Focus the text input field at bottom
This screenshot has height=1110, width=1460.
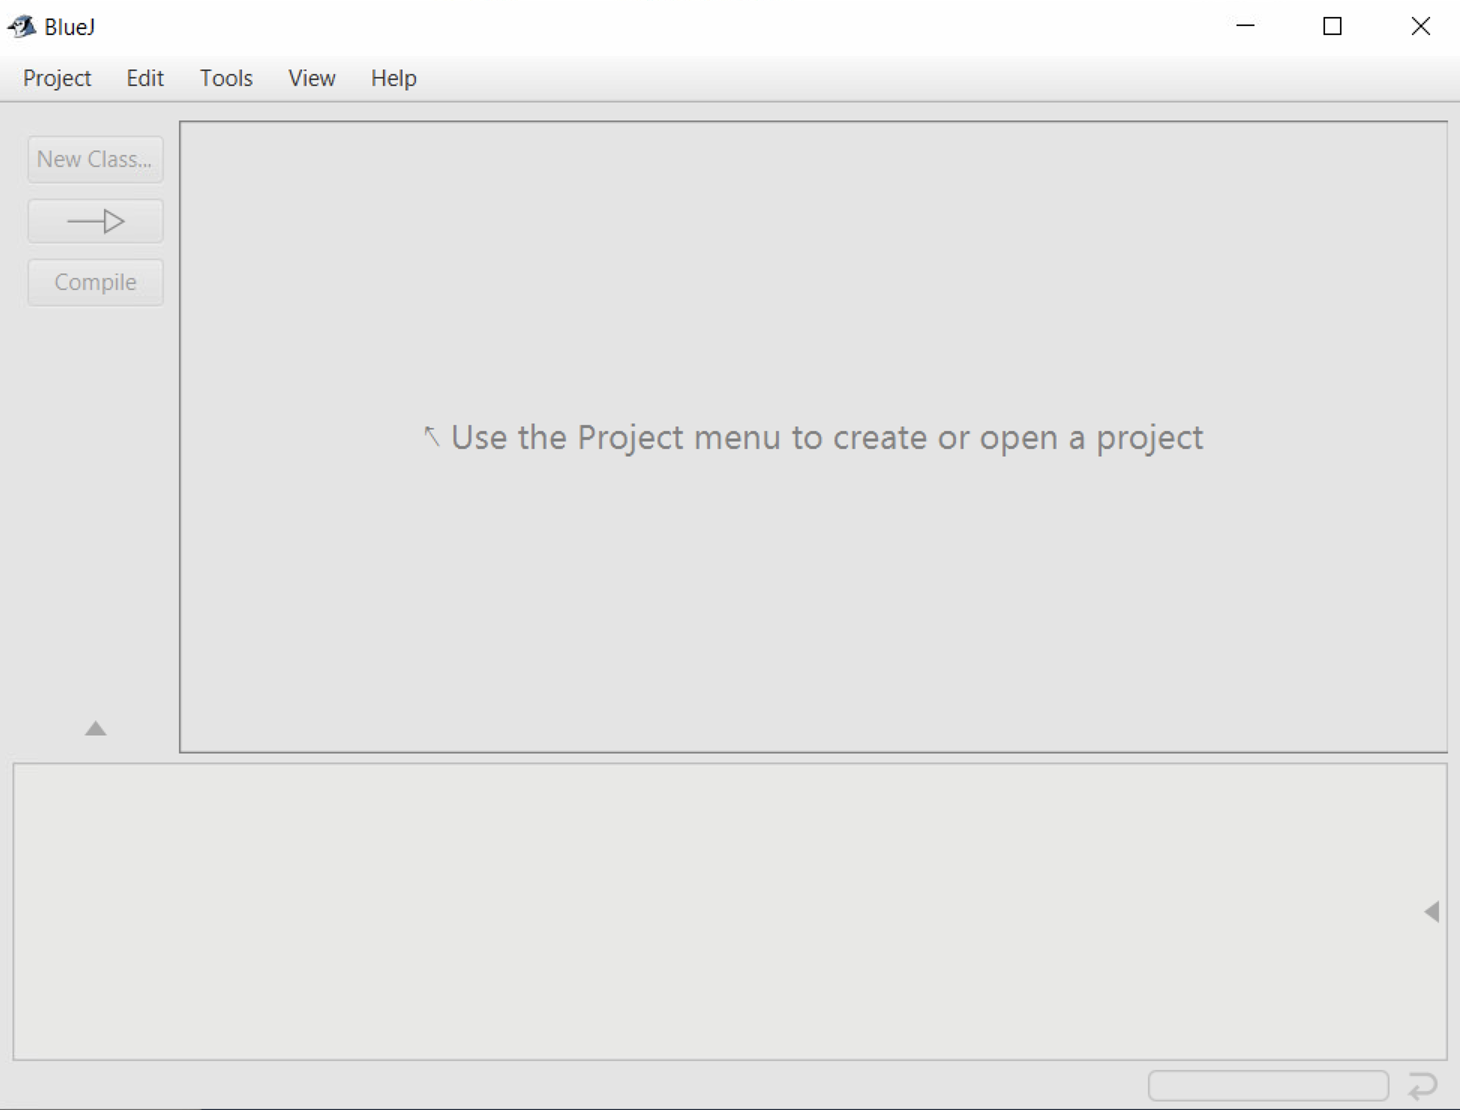click(1268, 1085)
